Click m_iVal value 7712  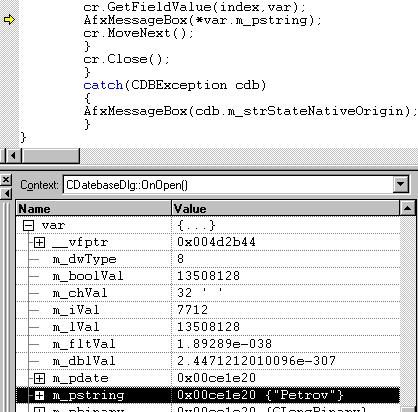(192, 310)
